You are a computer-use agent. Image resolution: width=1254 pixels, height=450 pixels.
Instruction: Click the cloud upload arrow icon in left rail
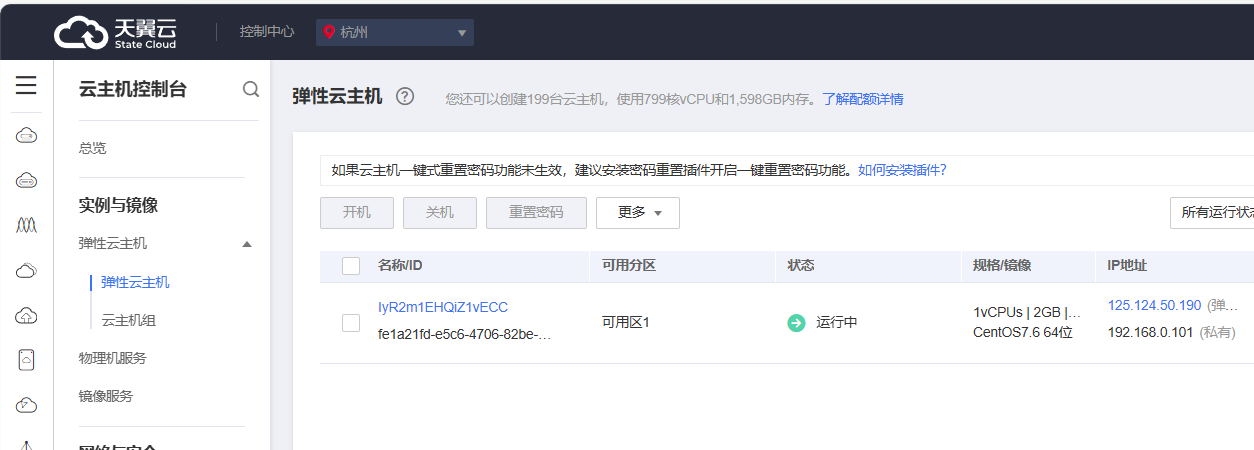tap(27, 316)
